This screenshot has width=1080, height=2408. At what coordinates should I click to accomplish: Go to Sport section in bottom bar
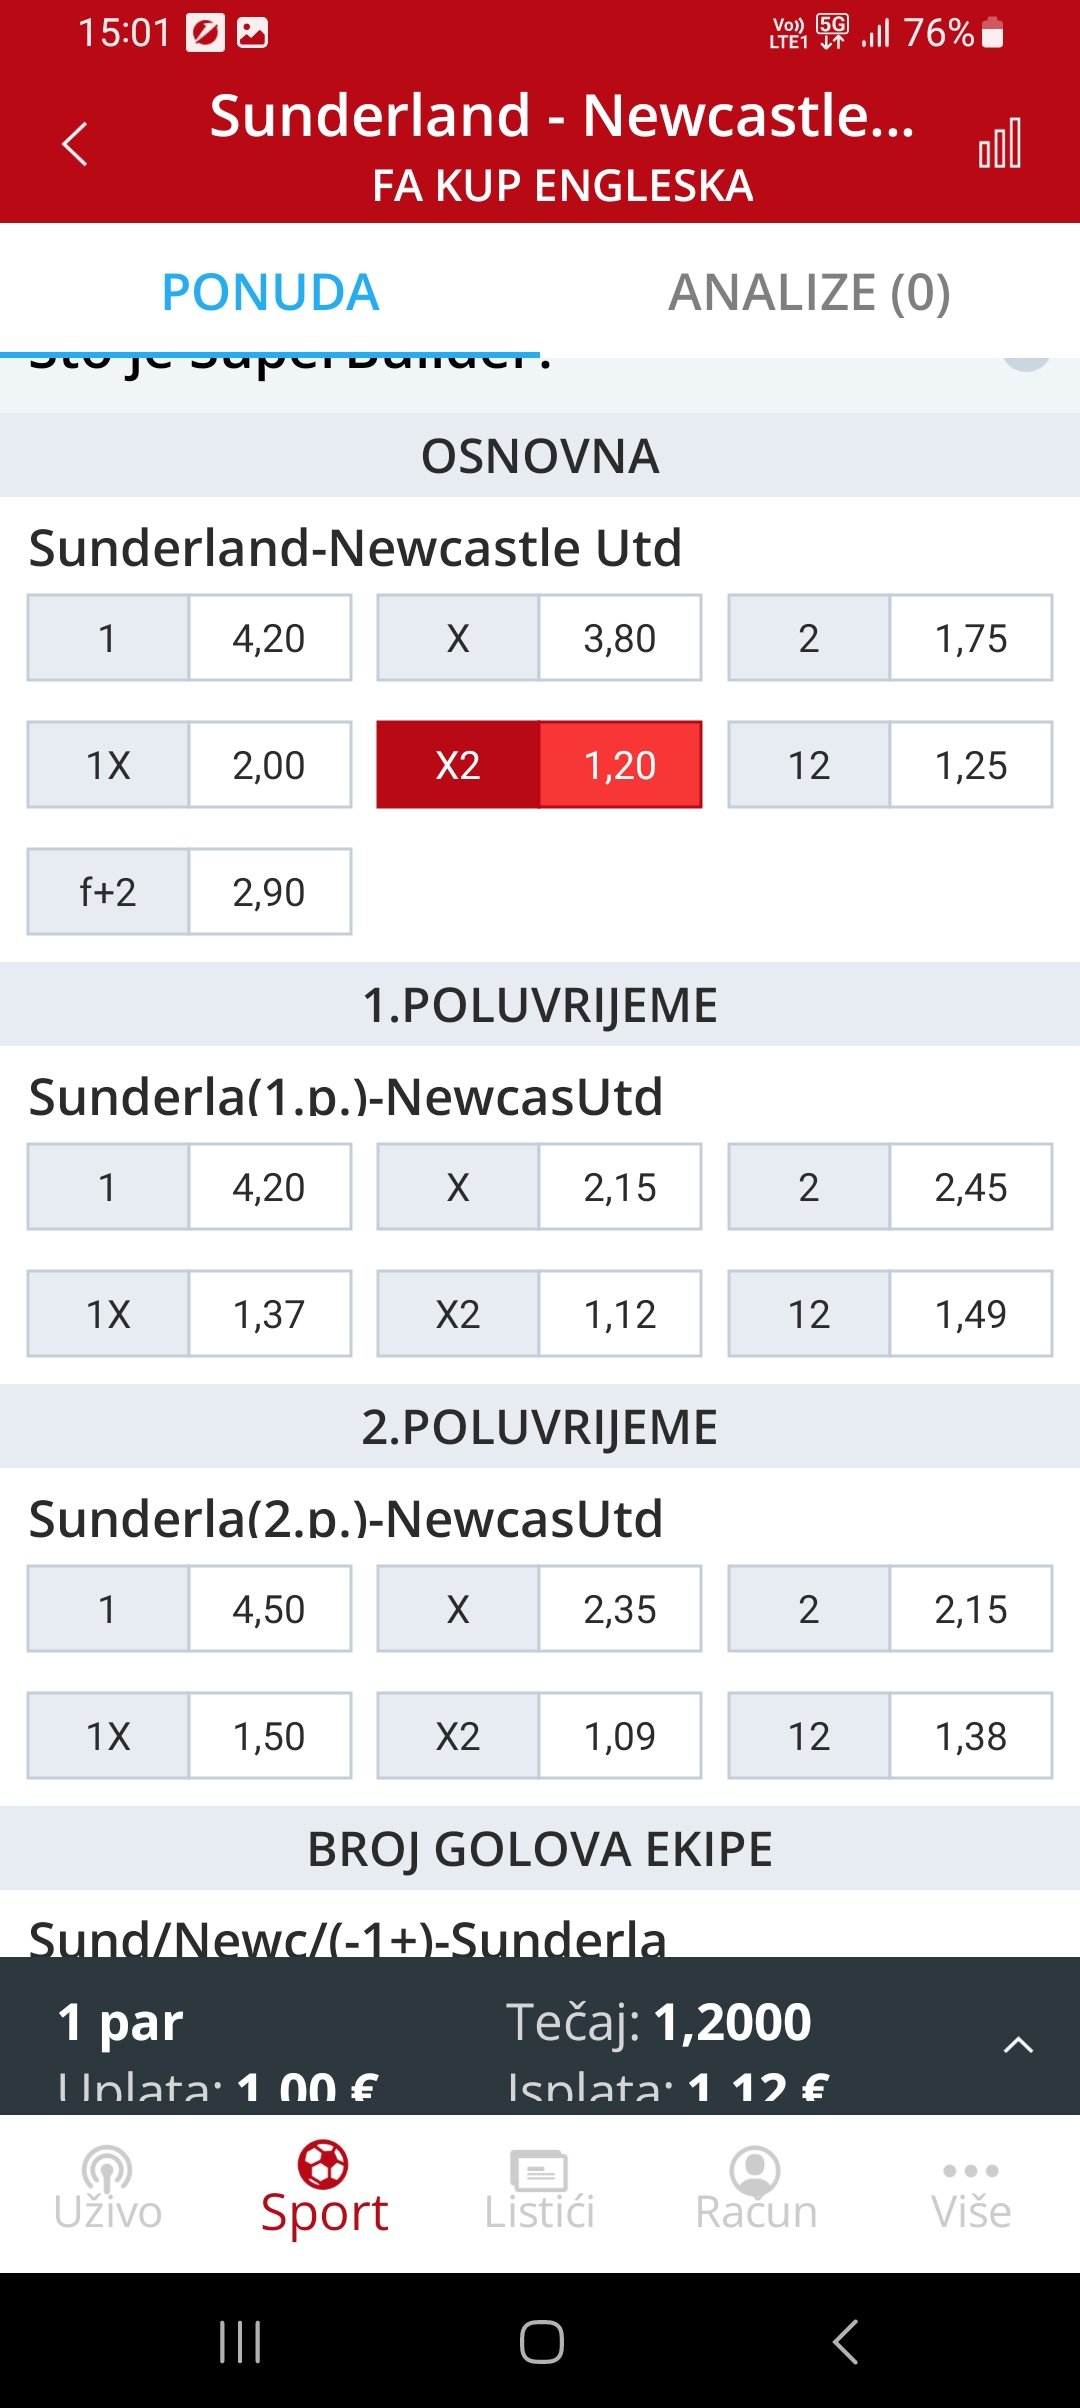324,2190
